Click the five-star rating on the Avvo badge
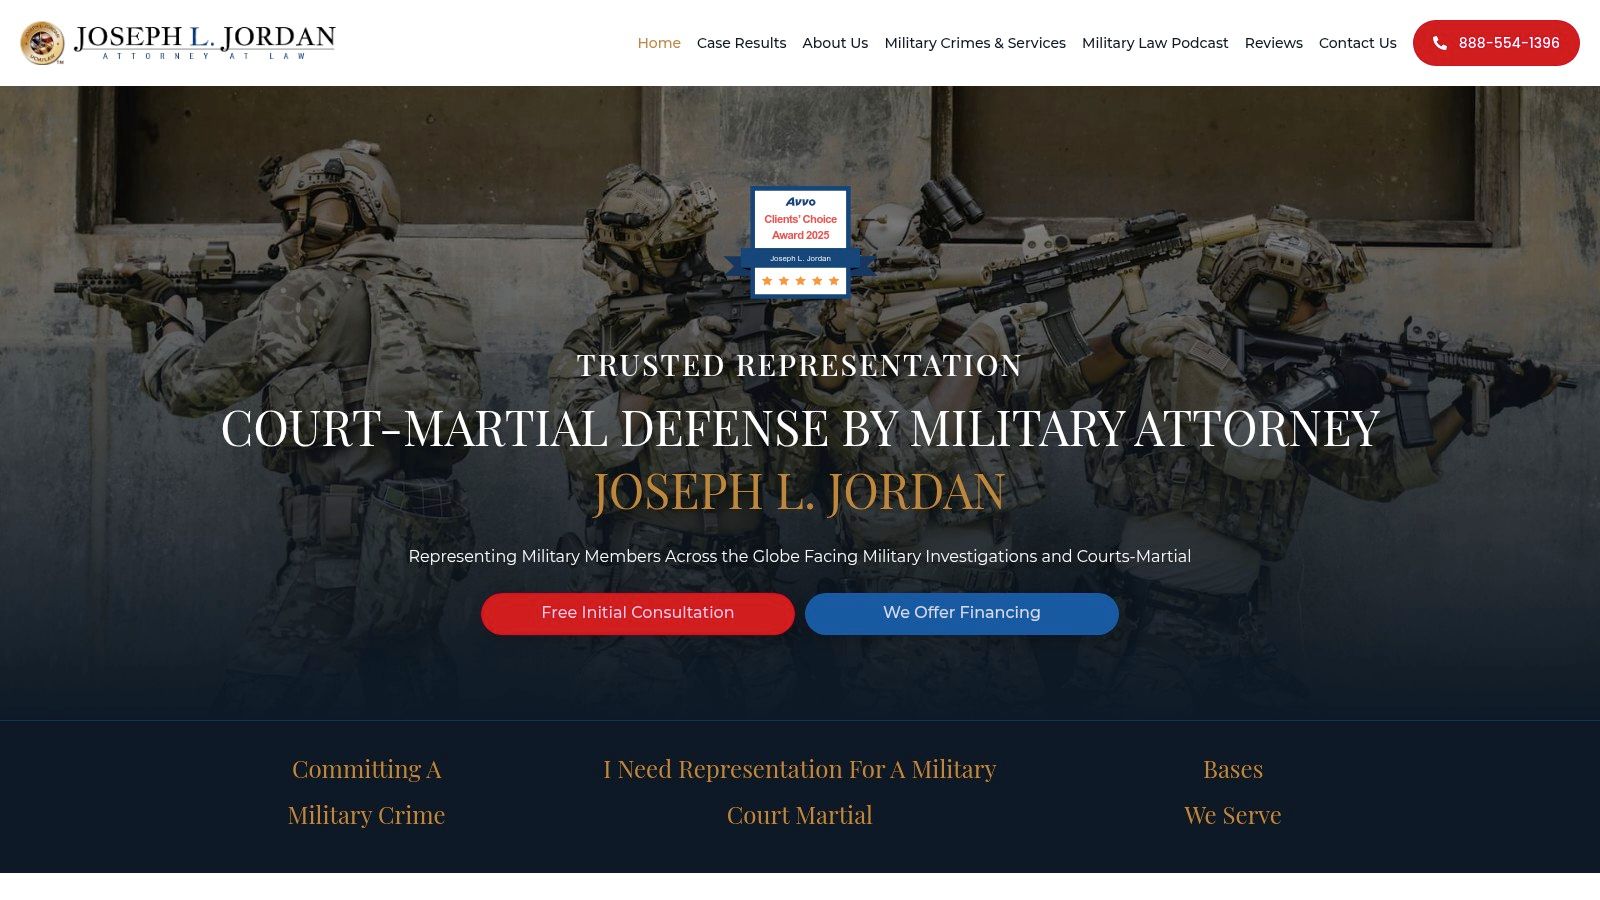The height and width of the screenshot is (900, 1600). tap(800, 281)
